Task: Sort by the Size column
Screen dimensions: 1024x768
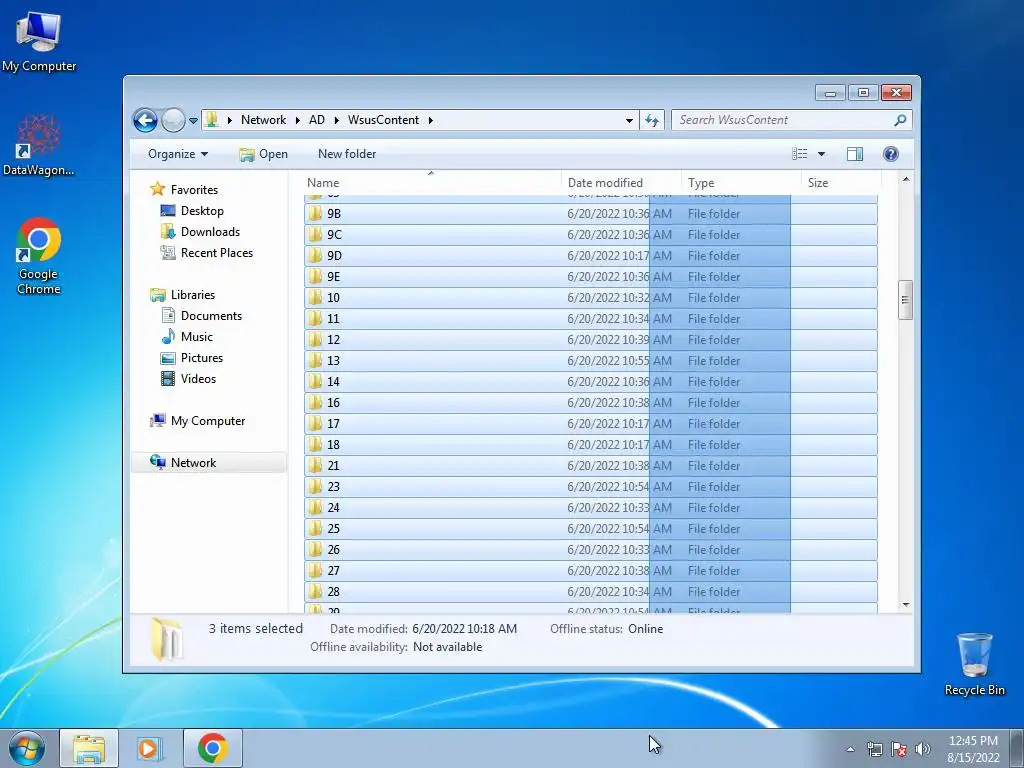Action: (x=841, y=183)
